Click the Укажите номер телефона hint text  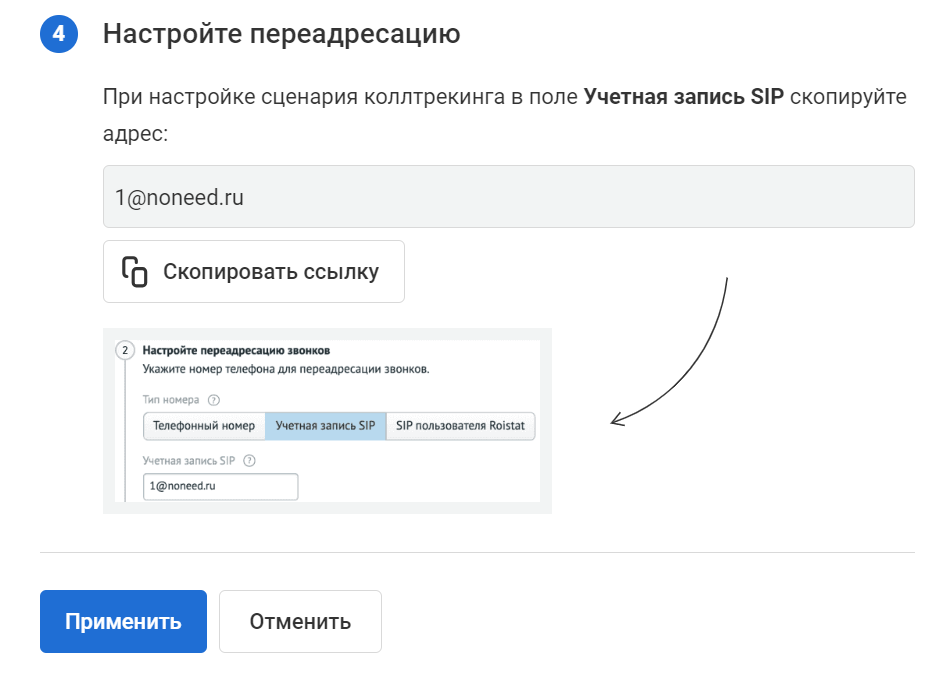pyautogui.click(x=285, y=370)
